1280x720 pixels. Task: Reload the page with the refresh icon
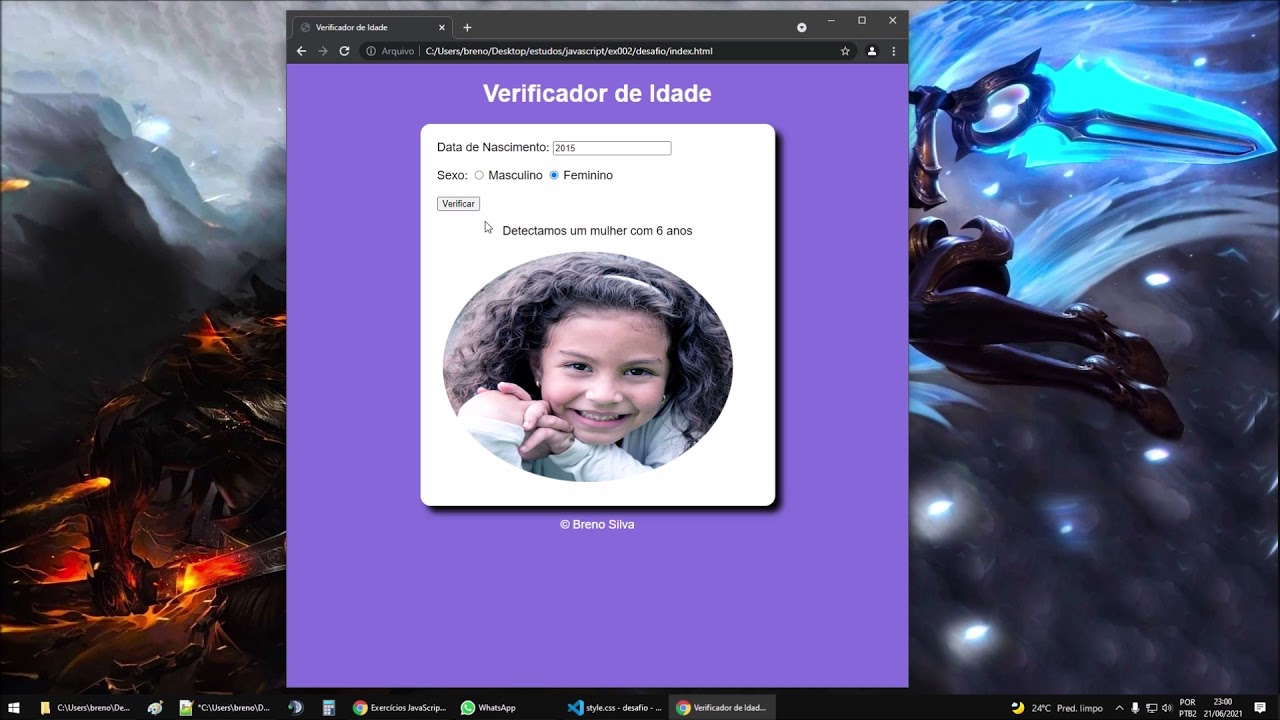pyautogui.click(x=344, y=51)
